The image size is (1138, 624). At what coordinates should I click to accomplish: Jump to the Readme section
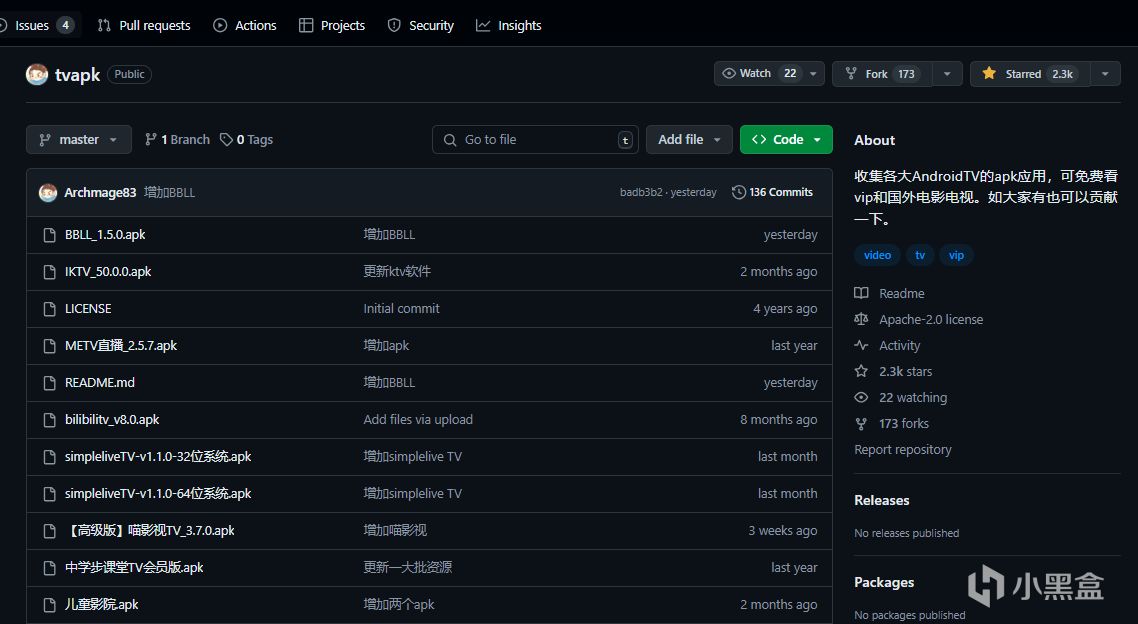[890, 293]
